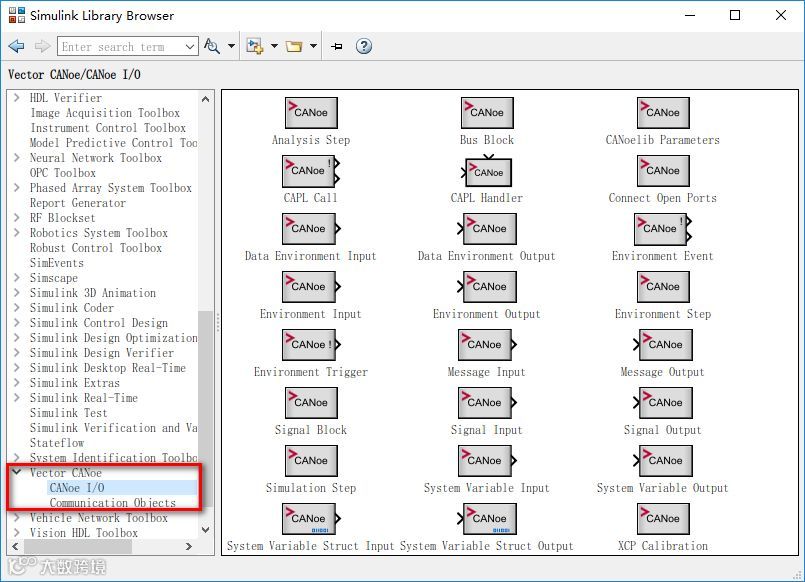Select Image Acquisition Toolbox entry
This screenshot has width=805, height=582.
point(105,112)
